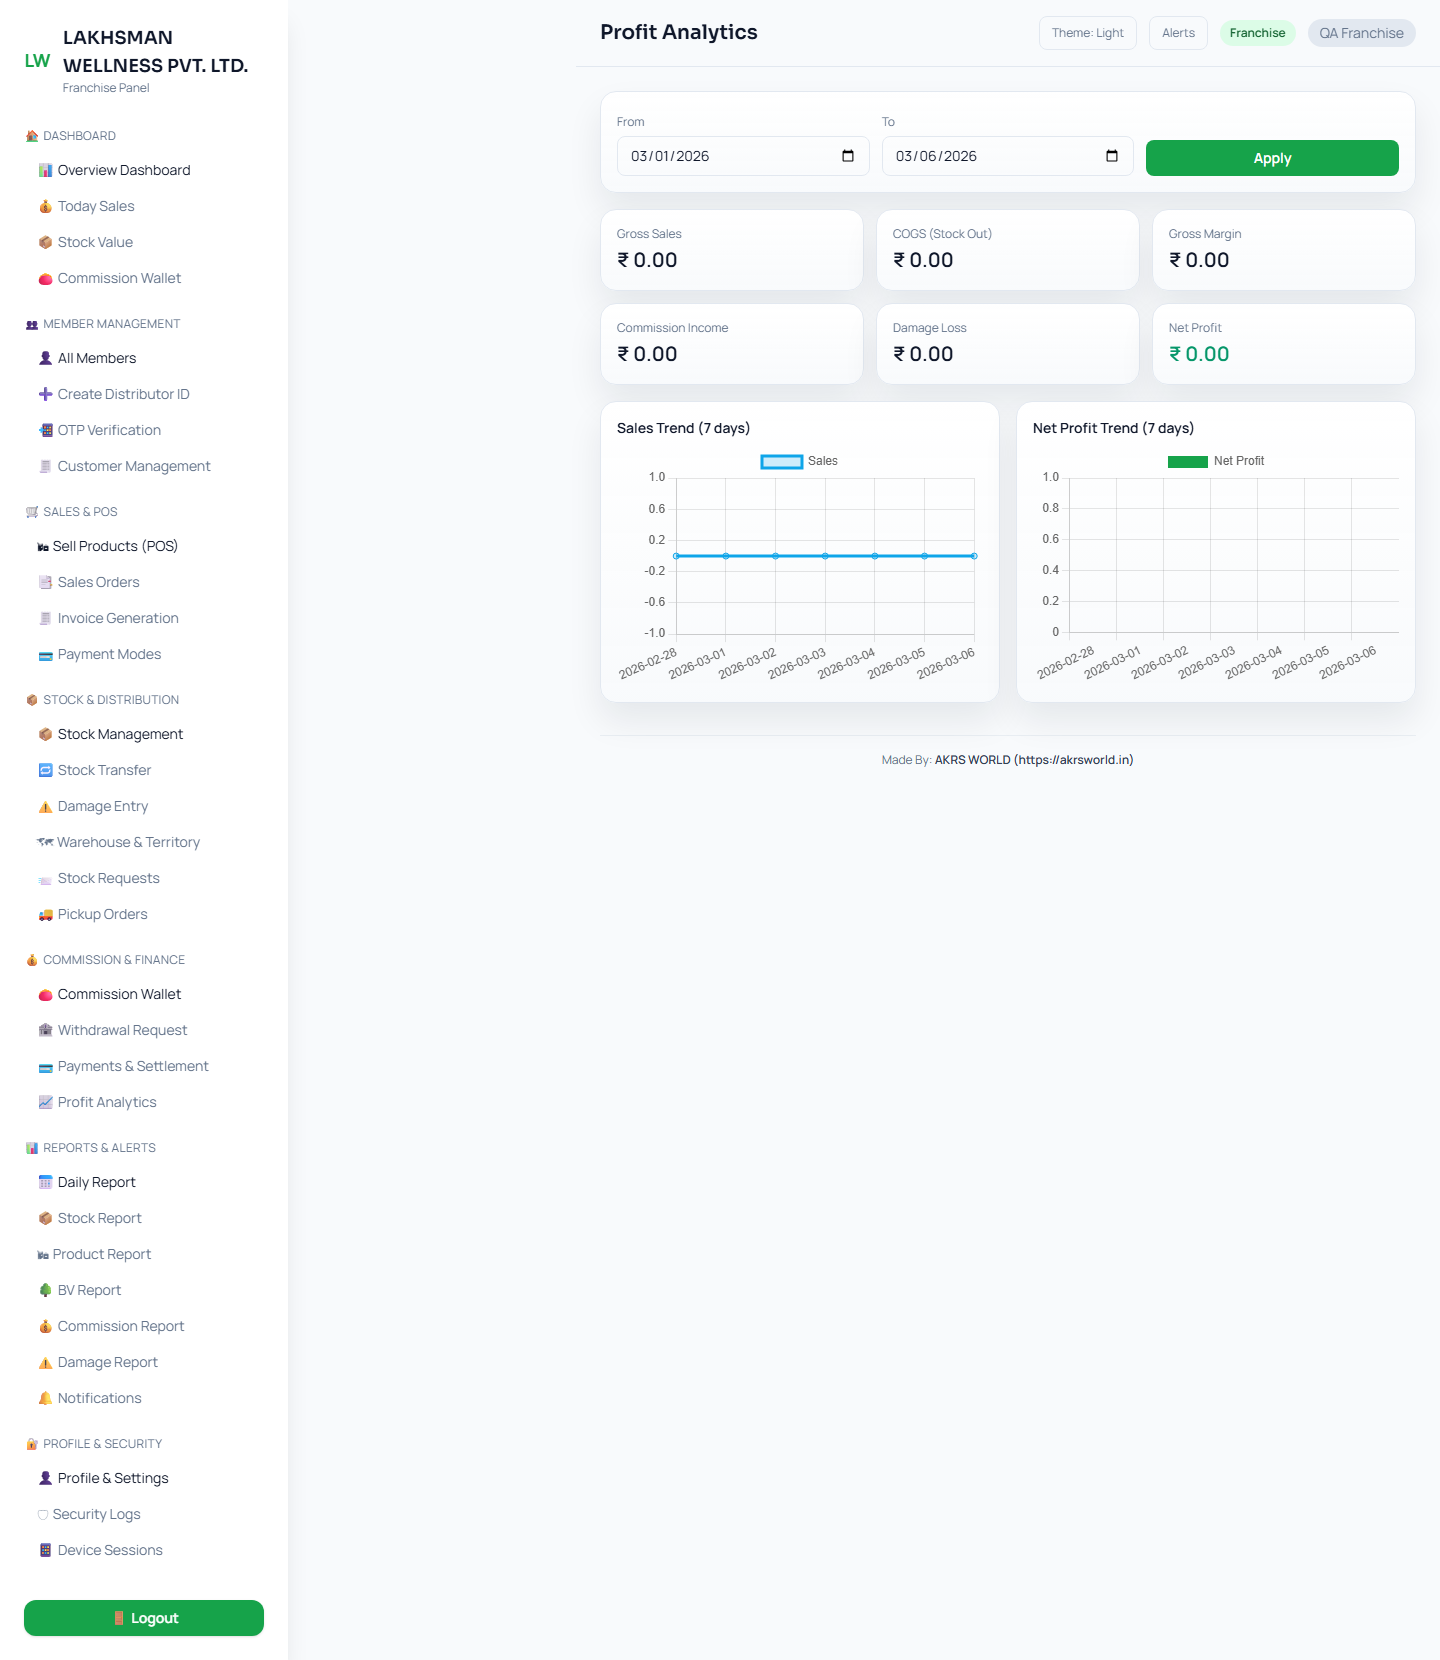
Task: Open the From date calendar picker
Action: coord(848,156)
